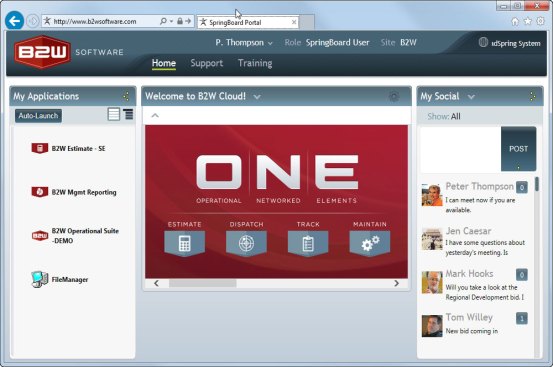Click the B2W site link
This screenshot has height=367, width=553.
[408, 43]
